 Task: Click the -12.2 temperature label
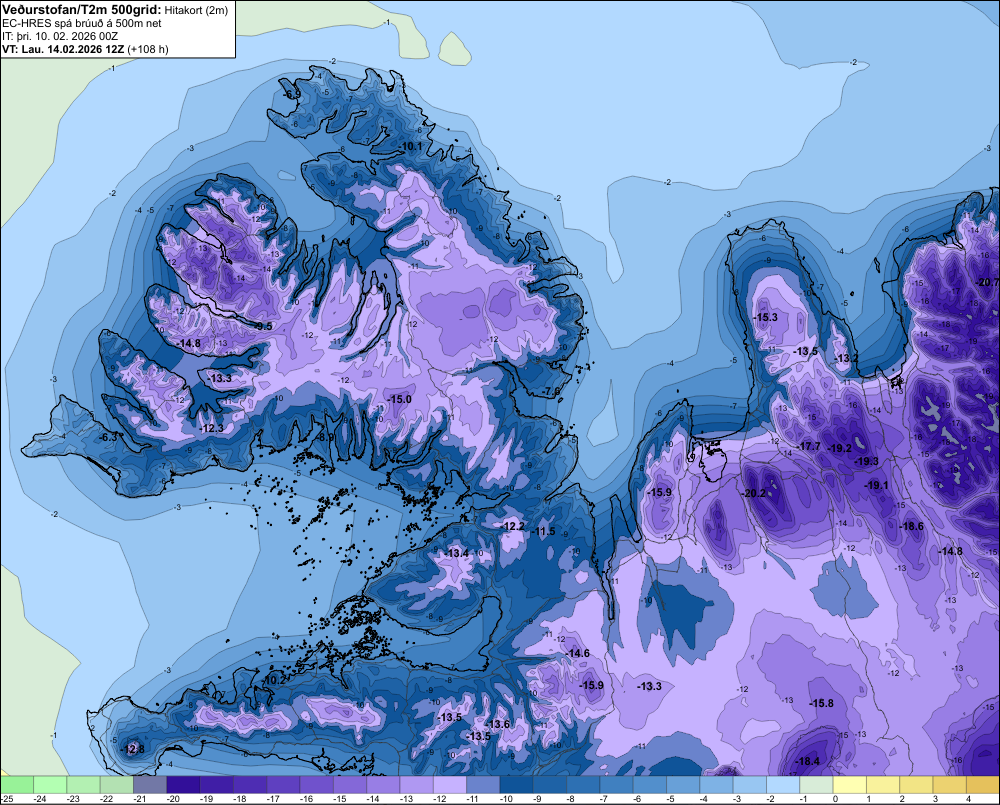click(x=513, y=526)
